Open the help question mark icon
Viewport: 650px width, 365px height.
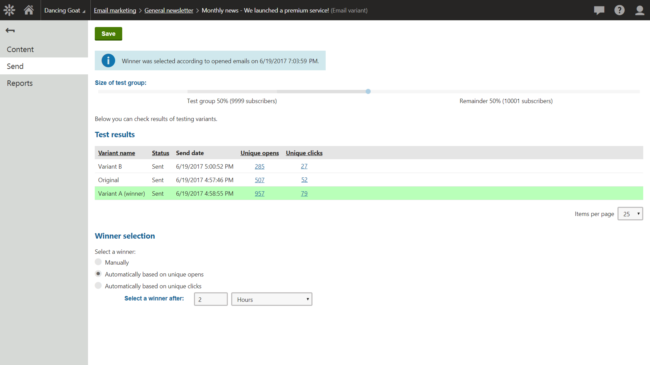(619, 10)
